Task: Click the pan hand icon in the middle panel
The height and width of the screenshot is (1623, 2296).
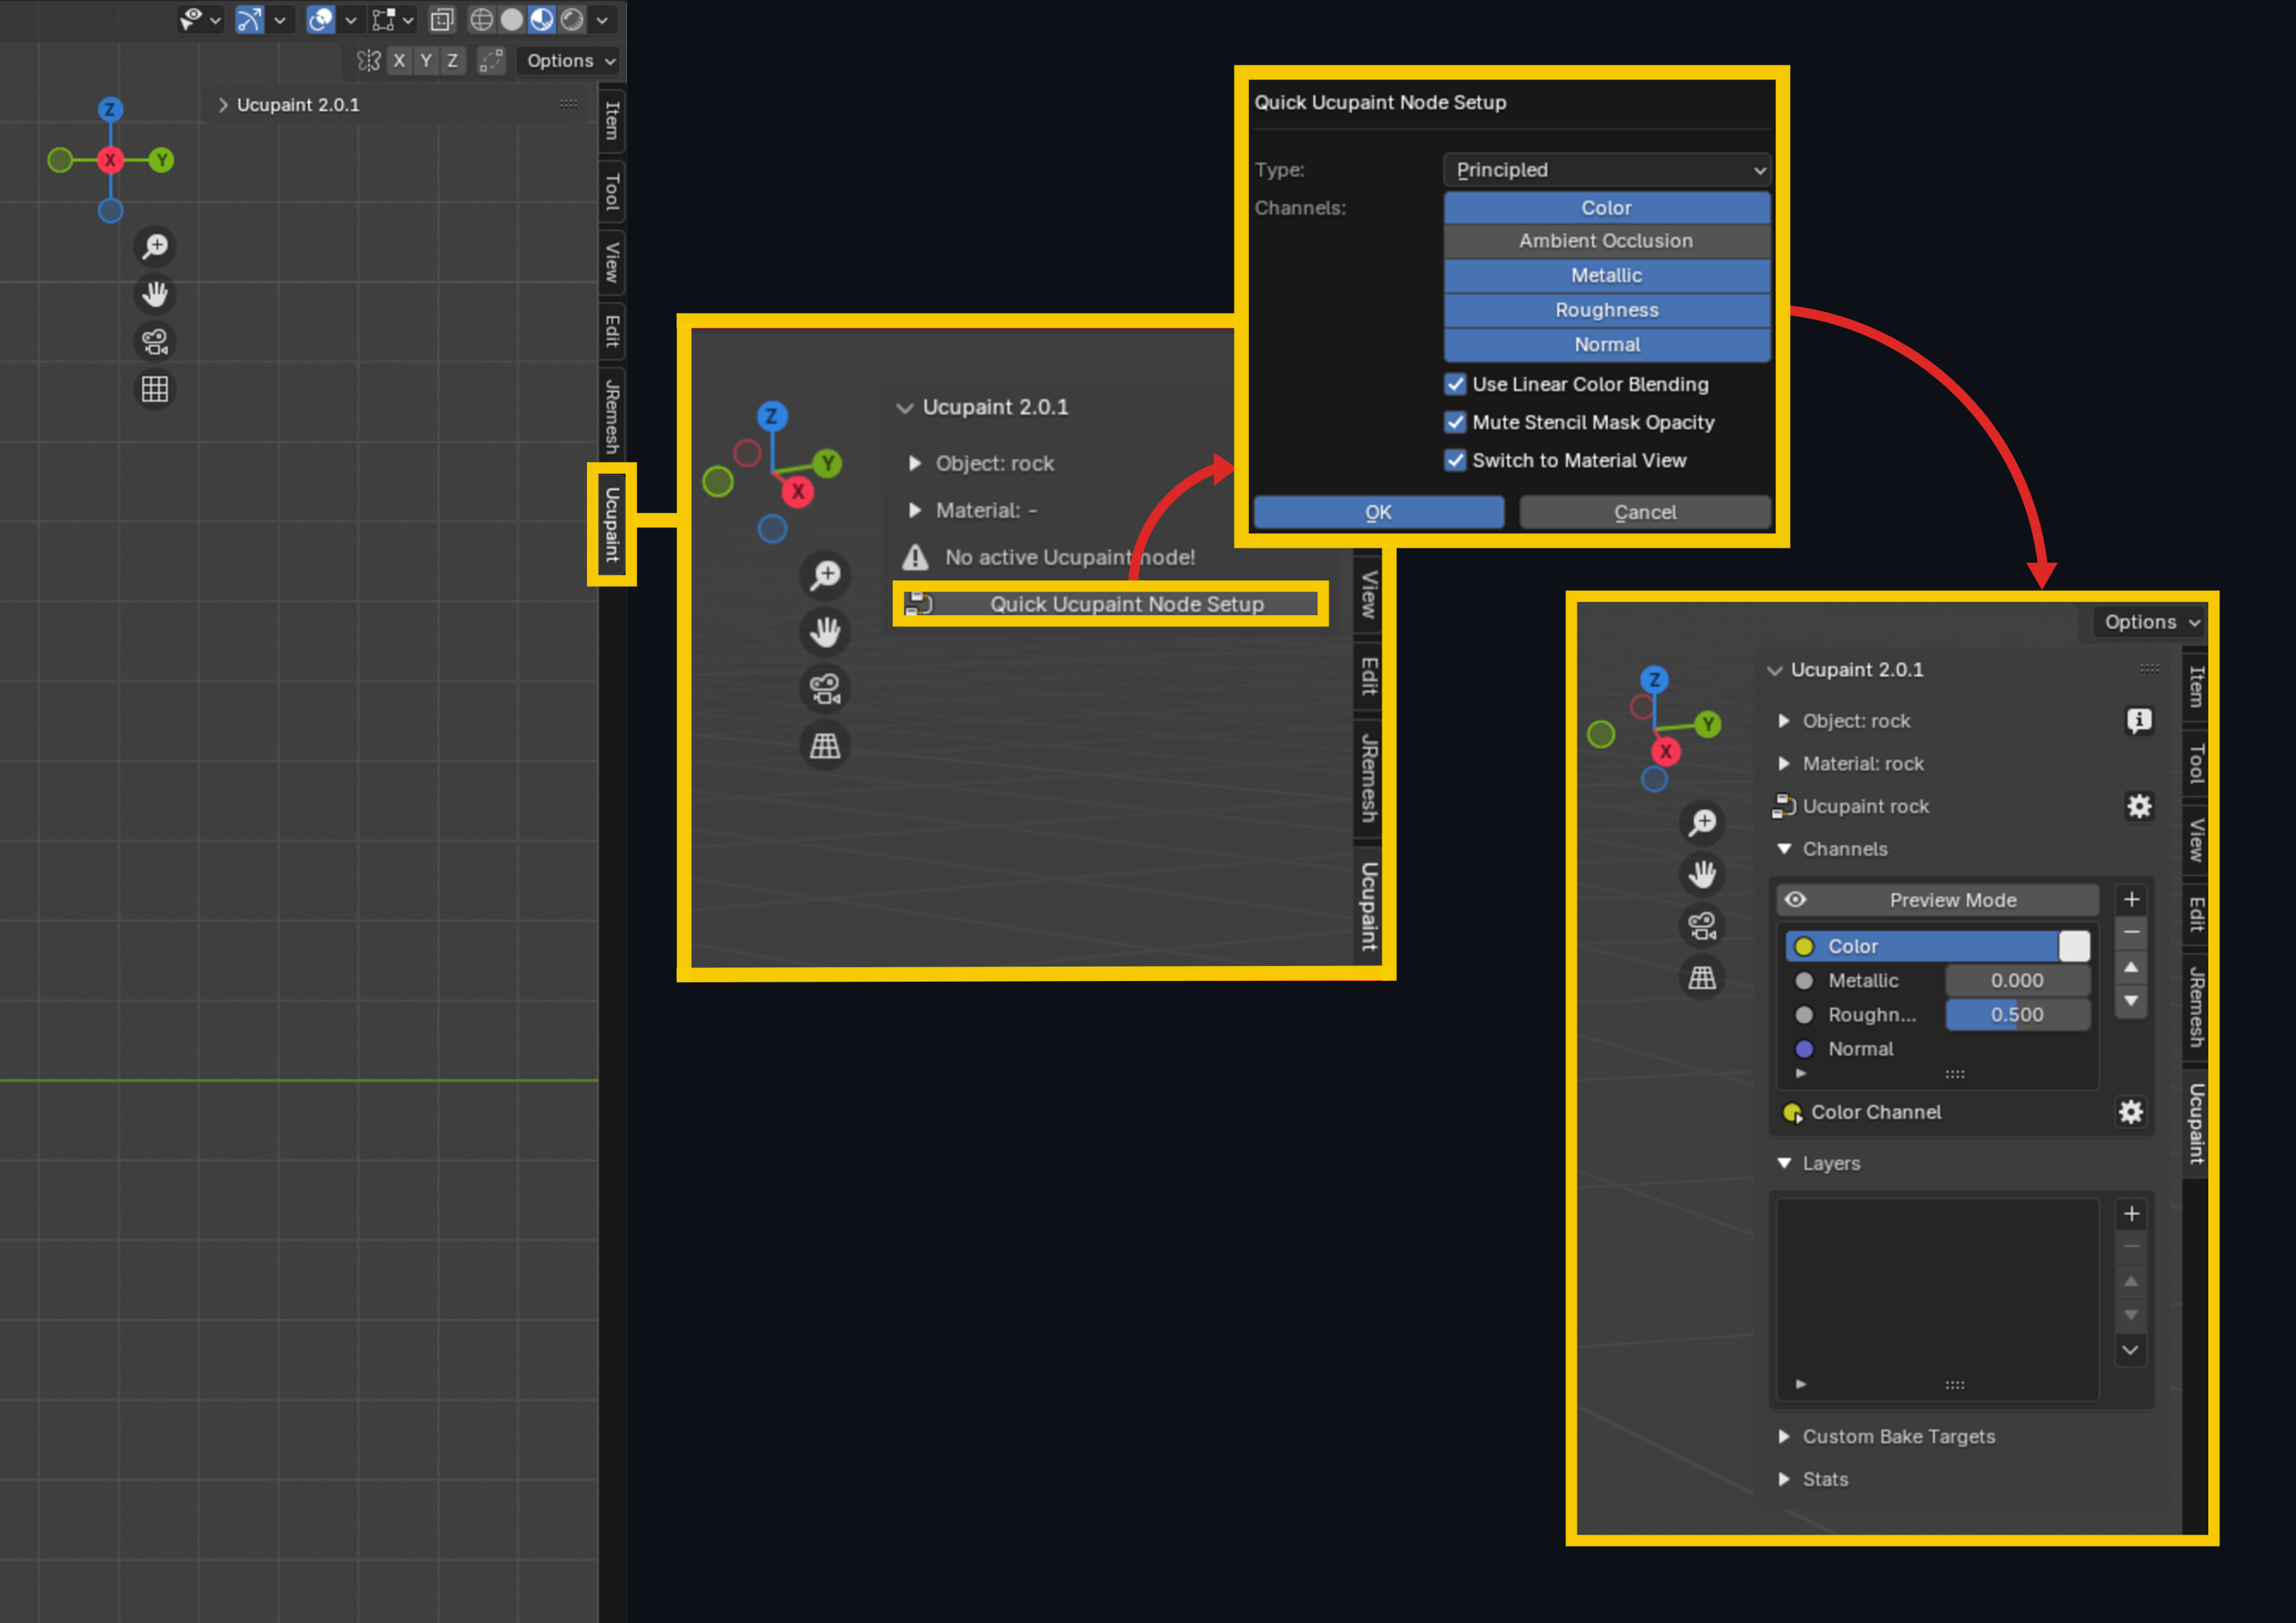Action: click(825, 632)
